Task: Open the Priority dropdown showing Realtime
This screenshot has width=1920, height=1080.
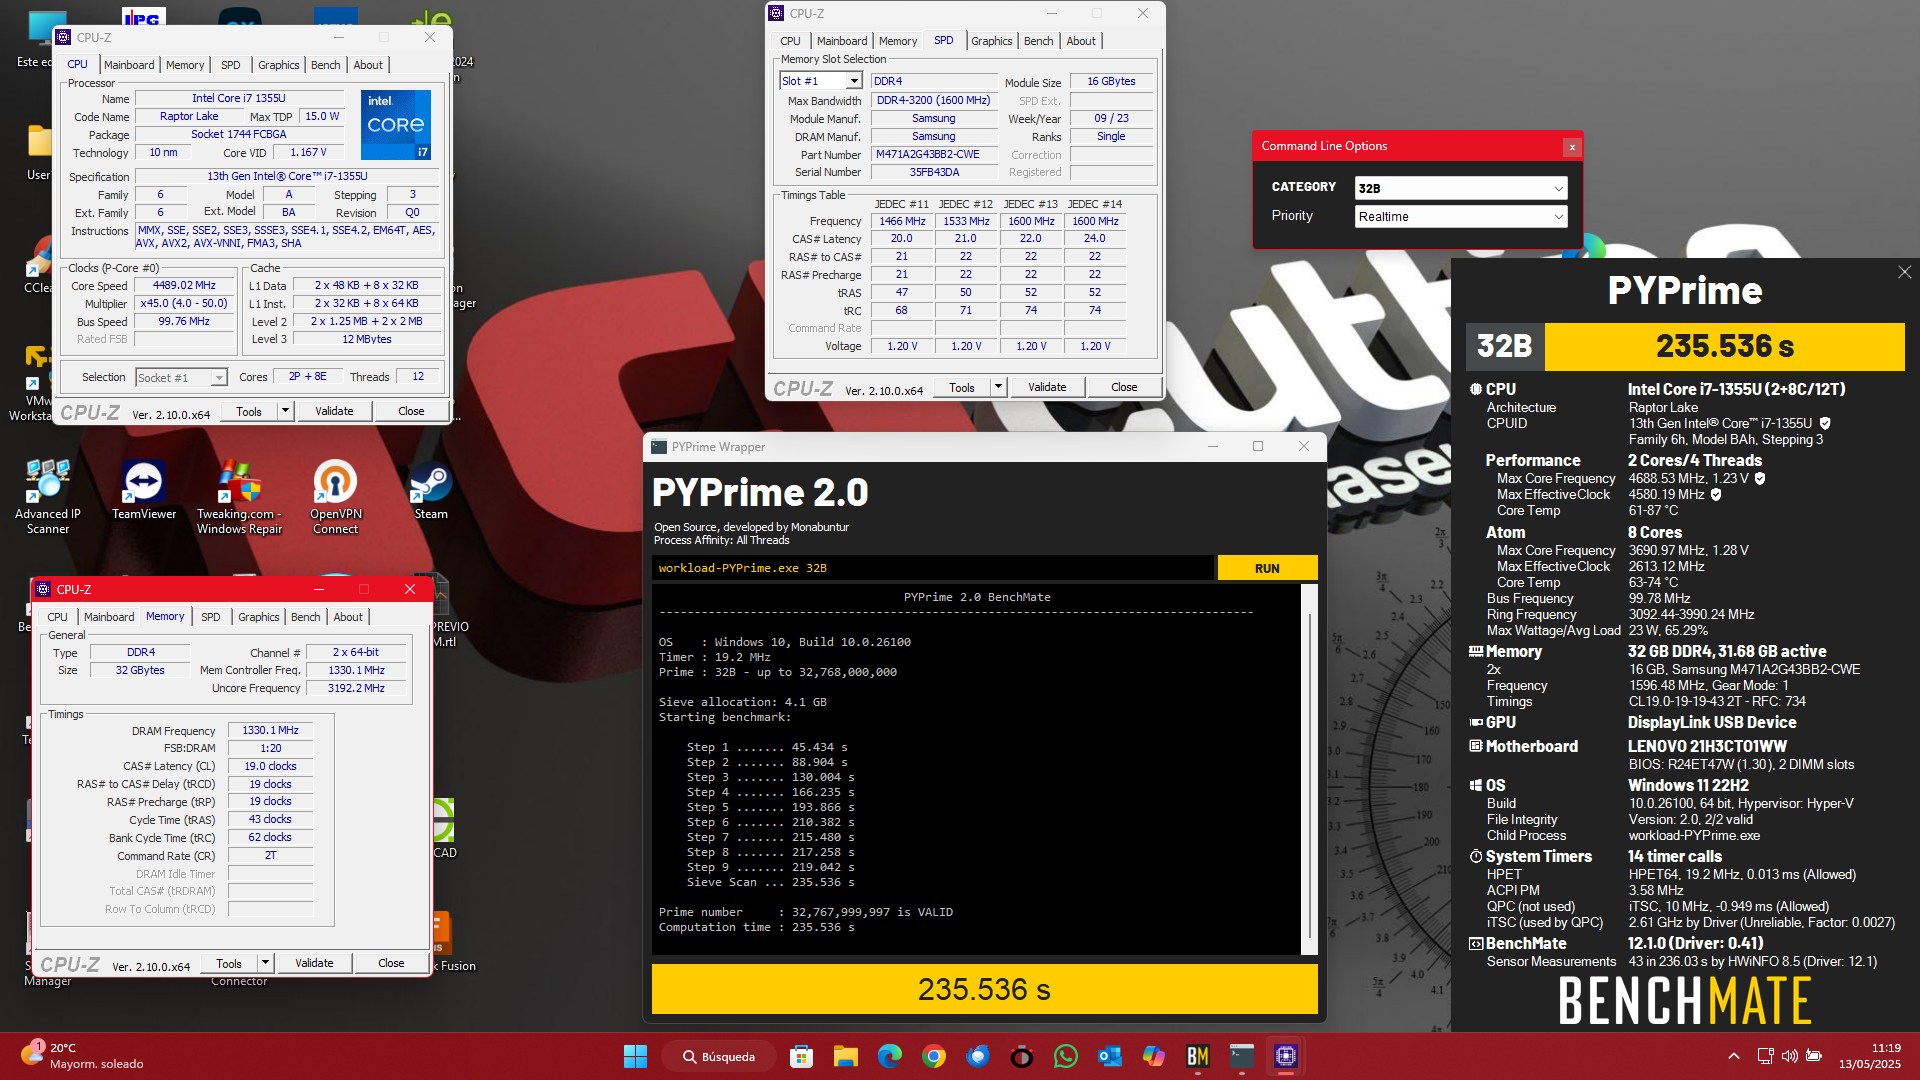Action: 1461,216
